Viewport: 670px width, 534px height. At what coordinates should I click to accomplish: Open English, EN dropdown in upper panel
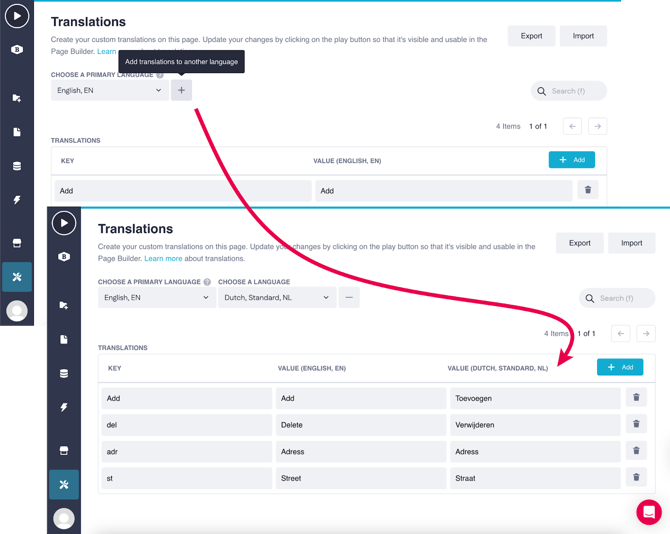(109, 90)
